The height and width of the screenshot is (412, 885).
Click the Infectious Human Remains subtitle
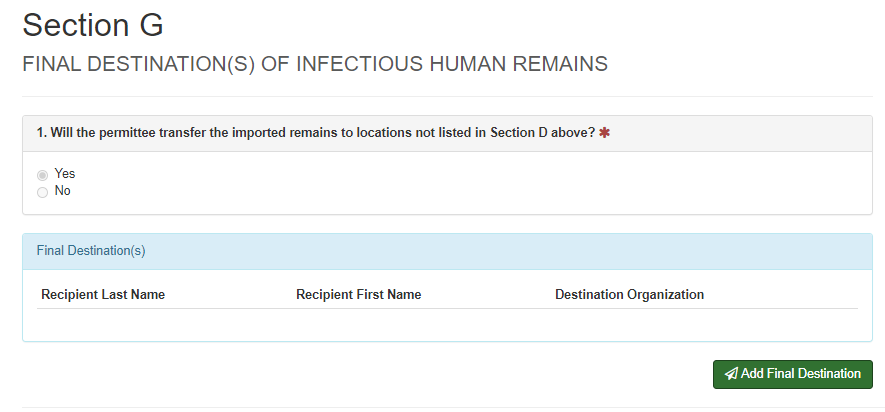[315, 64]
